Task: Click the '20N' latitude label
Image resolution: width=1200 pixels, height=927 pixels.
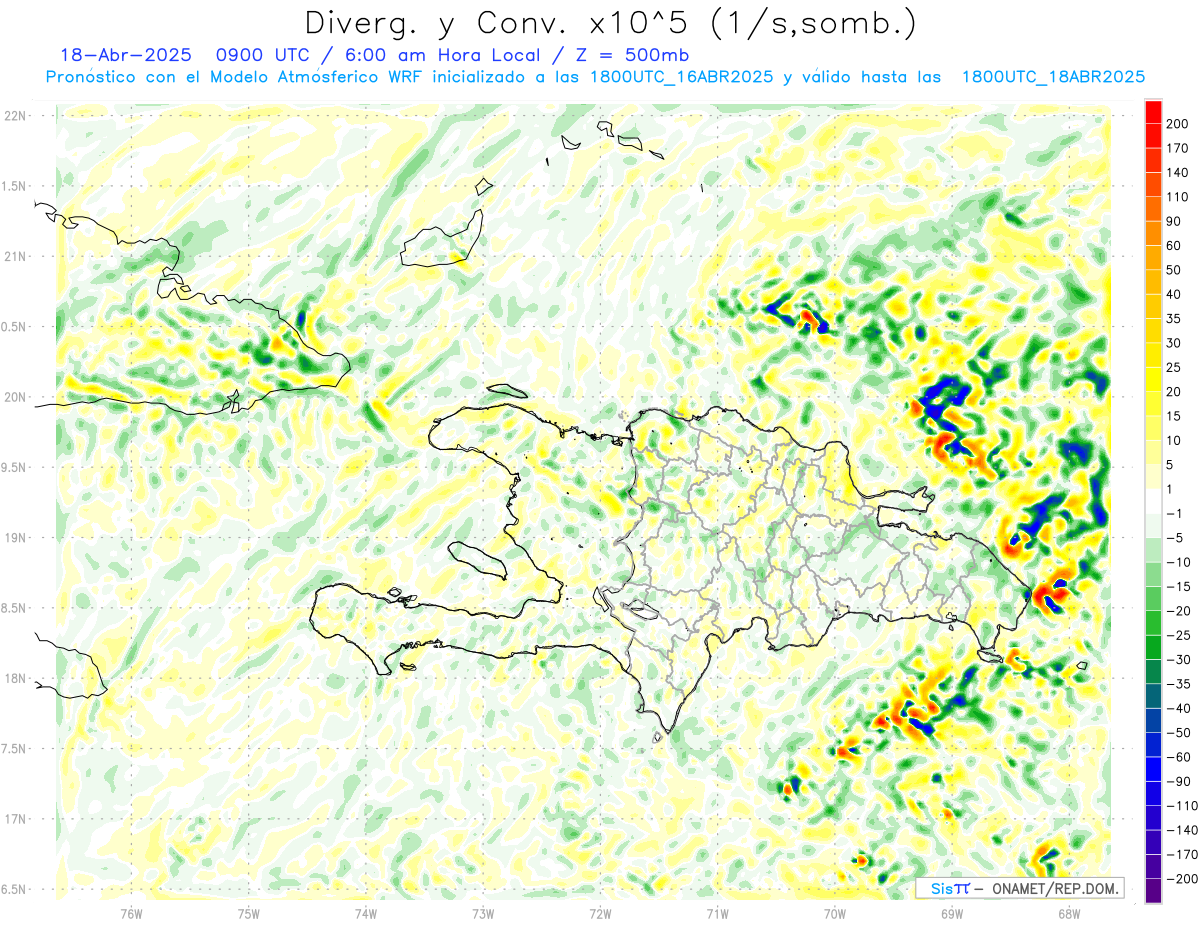Action: tap(15, 397)
